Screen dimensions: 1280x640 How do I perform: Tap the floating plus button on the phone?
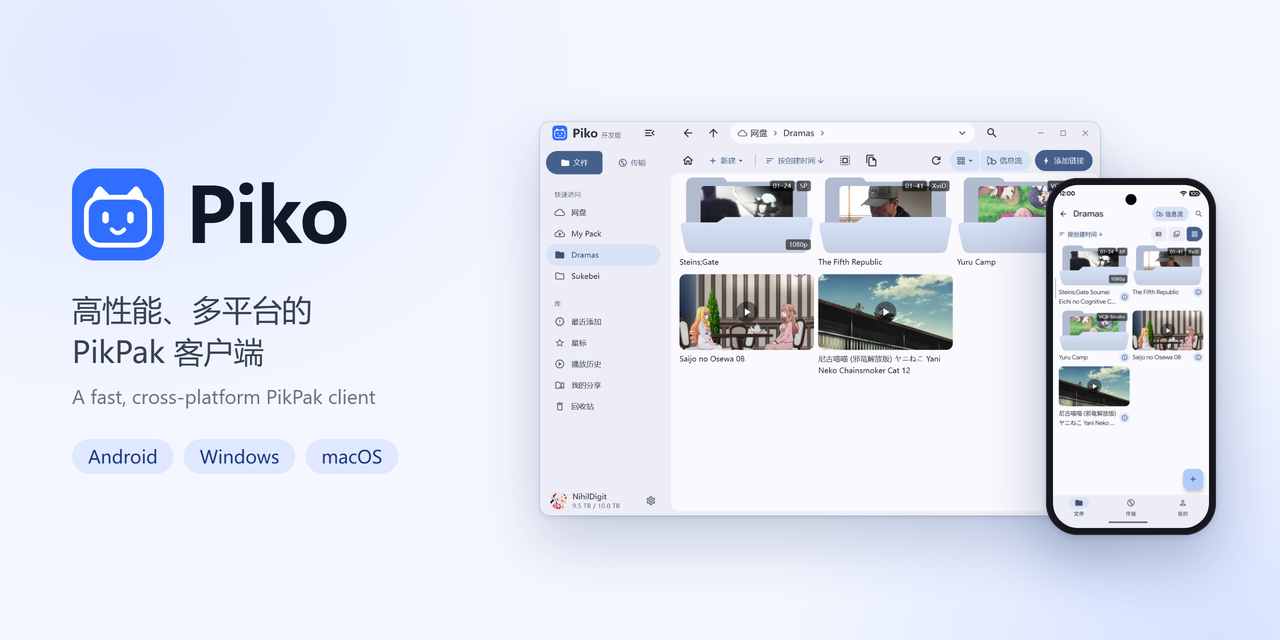pos(1192,479)
